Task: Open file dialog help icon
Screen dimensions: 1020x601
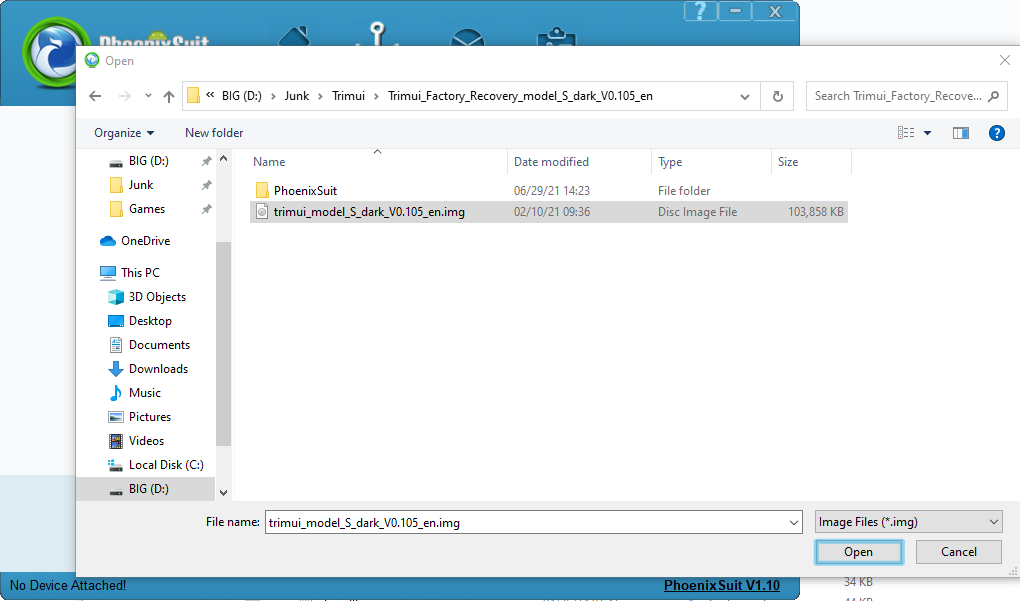Action: coord(996,133)
